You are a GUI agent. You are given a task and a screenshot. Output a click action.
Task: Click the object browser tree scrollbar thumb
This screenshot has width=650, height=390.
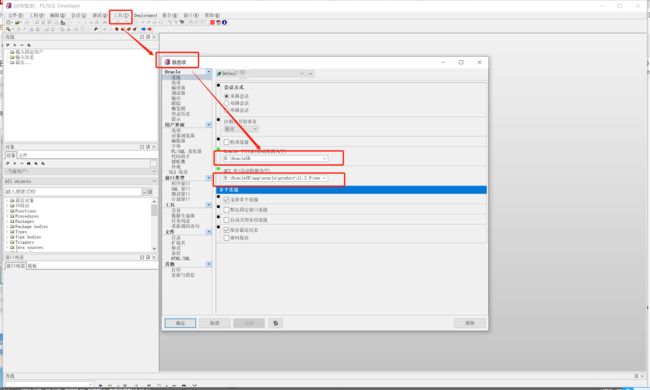(x=154, y=210)
